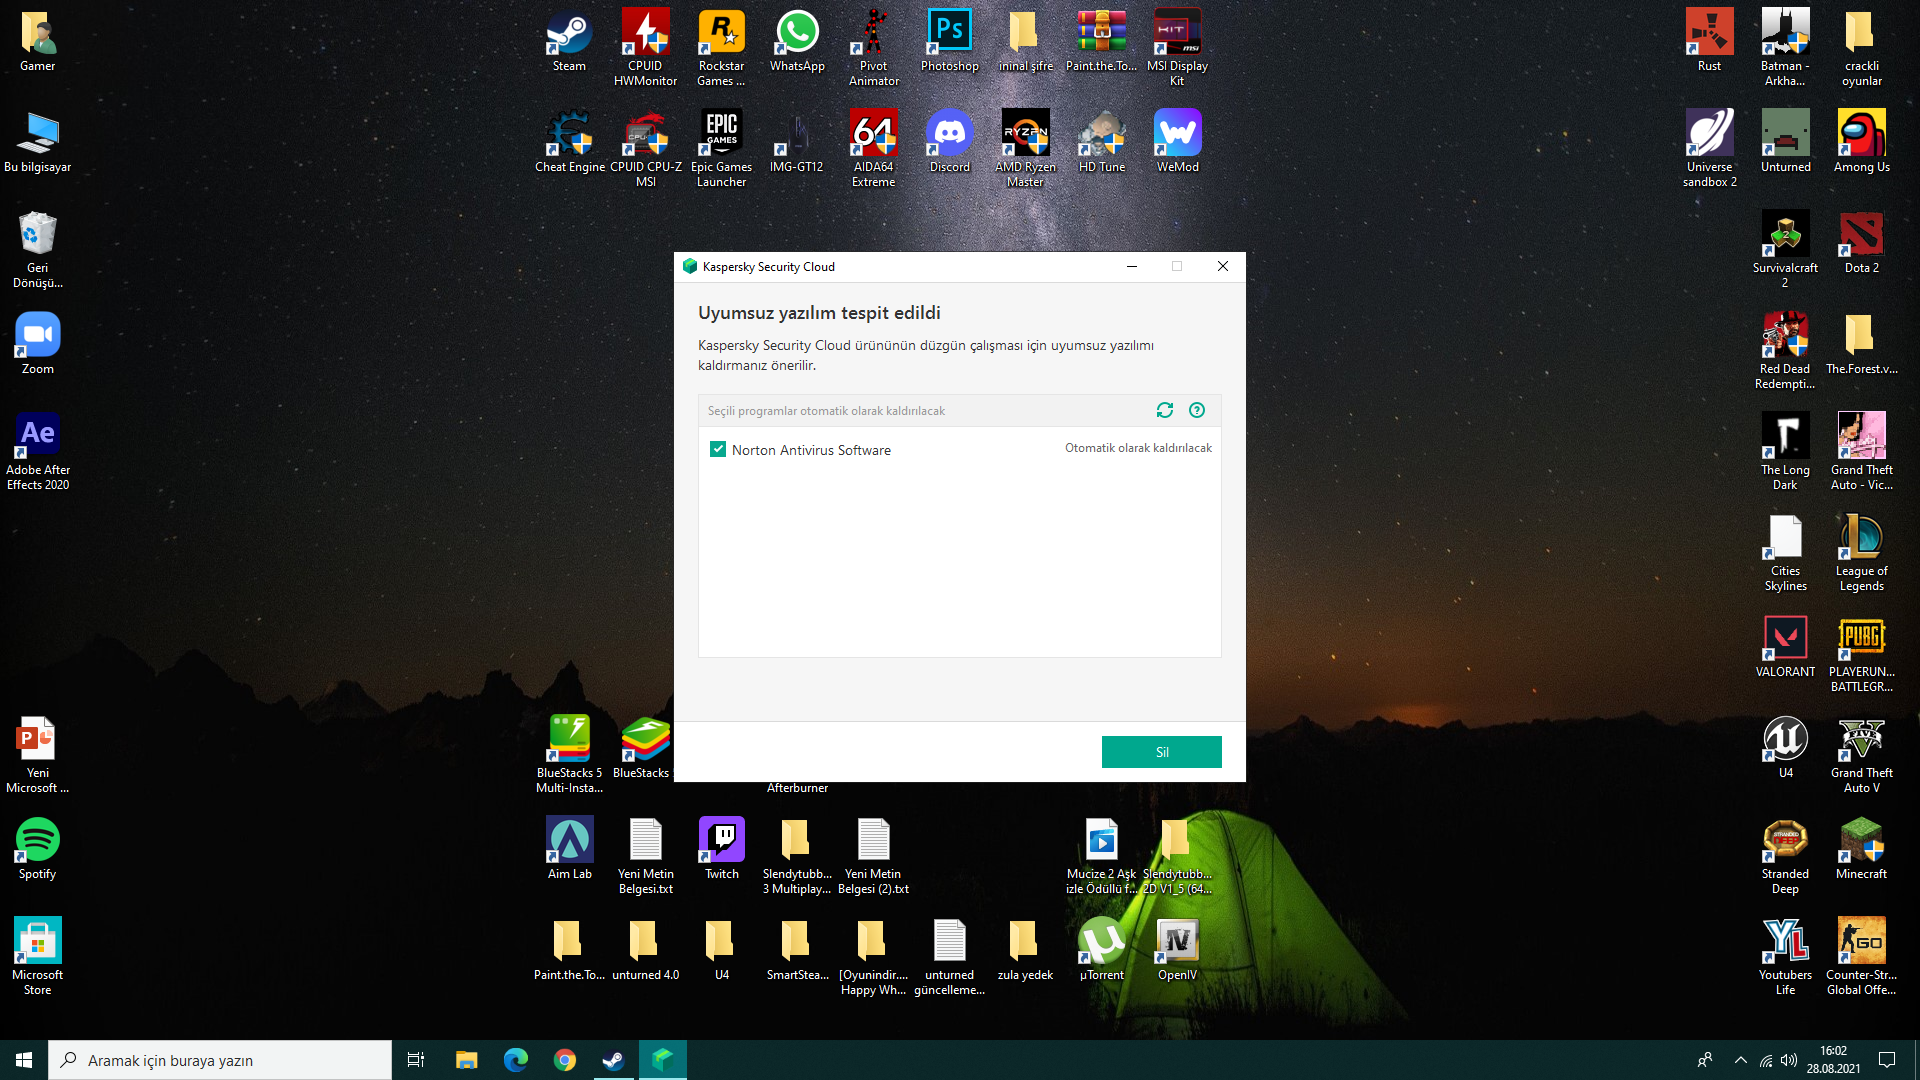Open Steam desktop shortcut

[x=569, y=41]
